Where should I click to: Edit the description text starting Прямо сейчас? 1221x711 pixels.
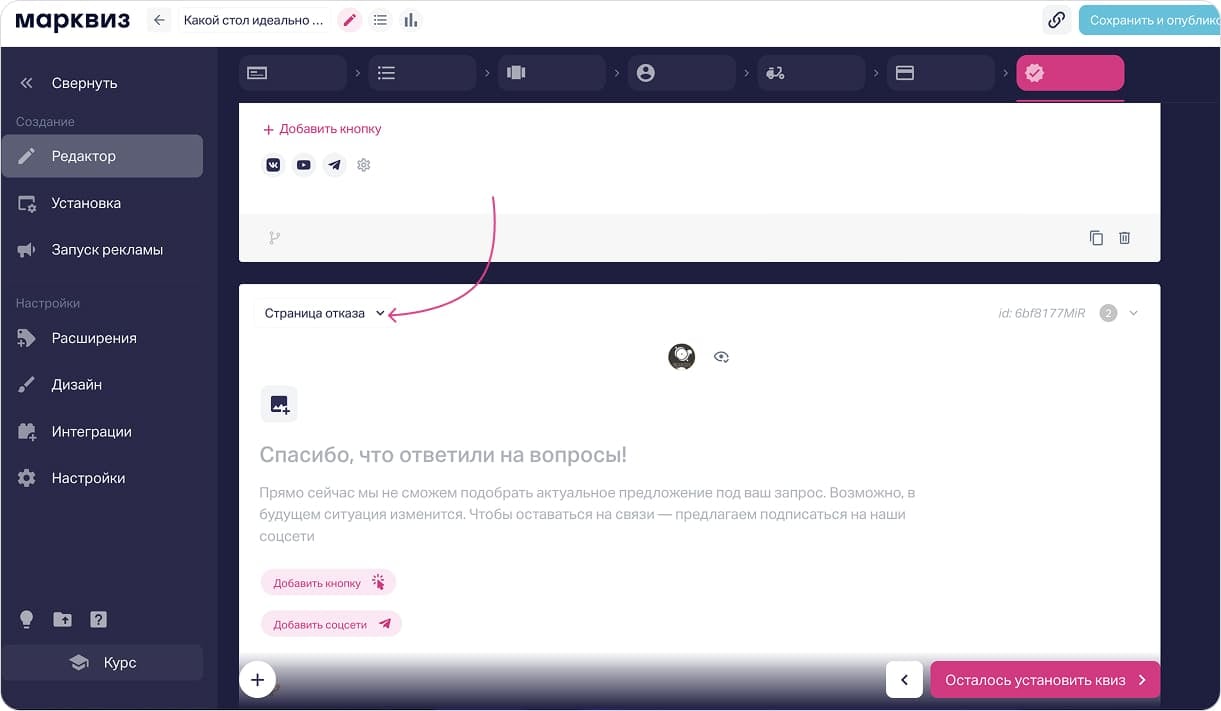click(x=587, y=515)
